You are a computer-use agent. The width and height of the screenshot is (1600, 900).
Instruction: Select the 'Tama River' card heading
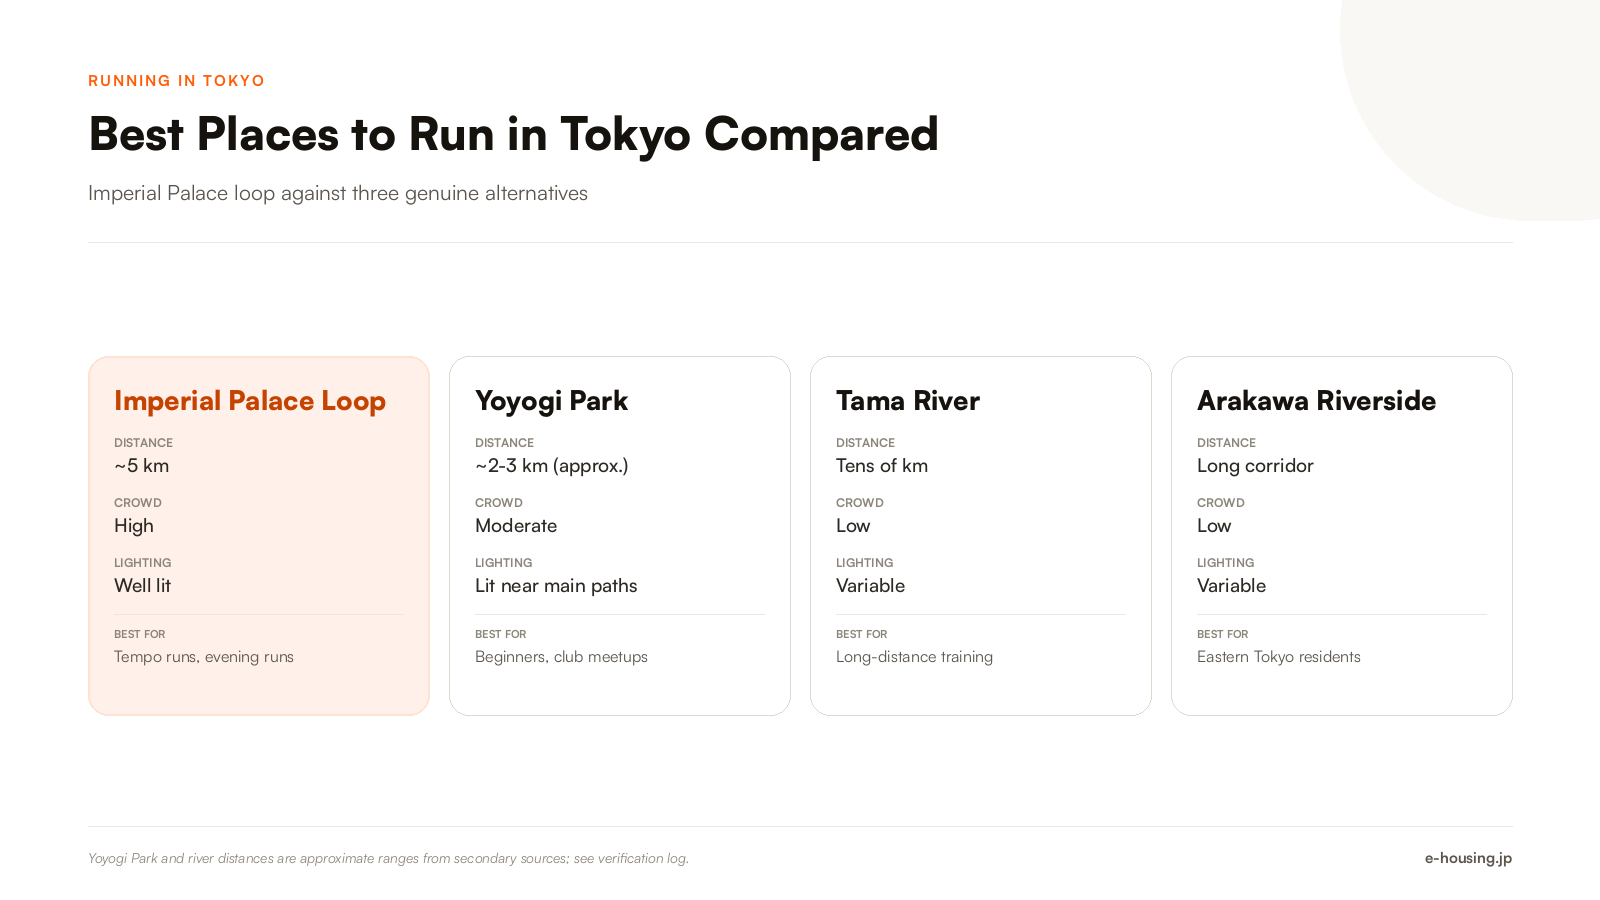coord(908,401)
